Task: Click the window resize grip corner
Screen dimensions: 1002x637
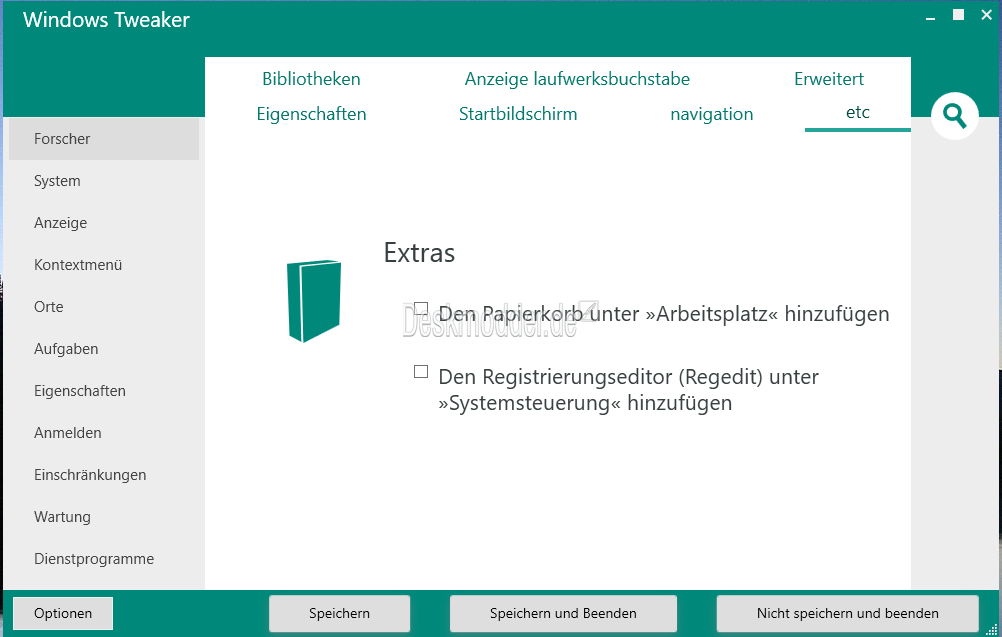Action: 992,629
